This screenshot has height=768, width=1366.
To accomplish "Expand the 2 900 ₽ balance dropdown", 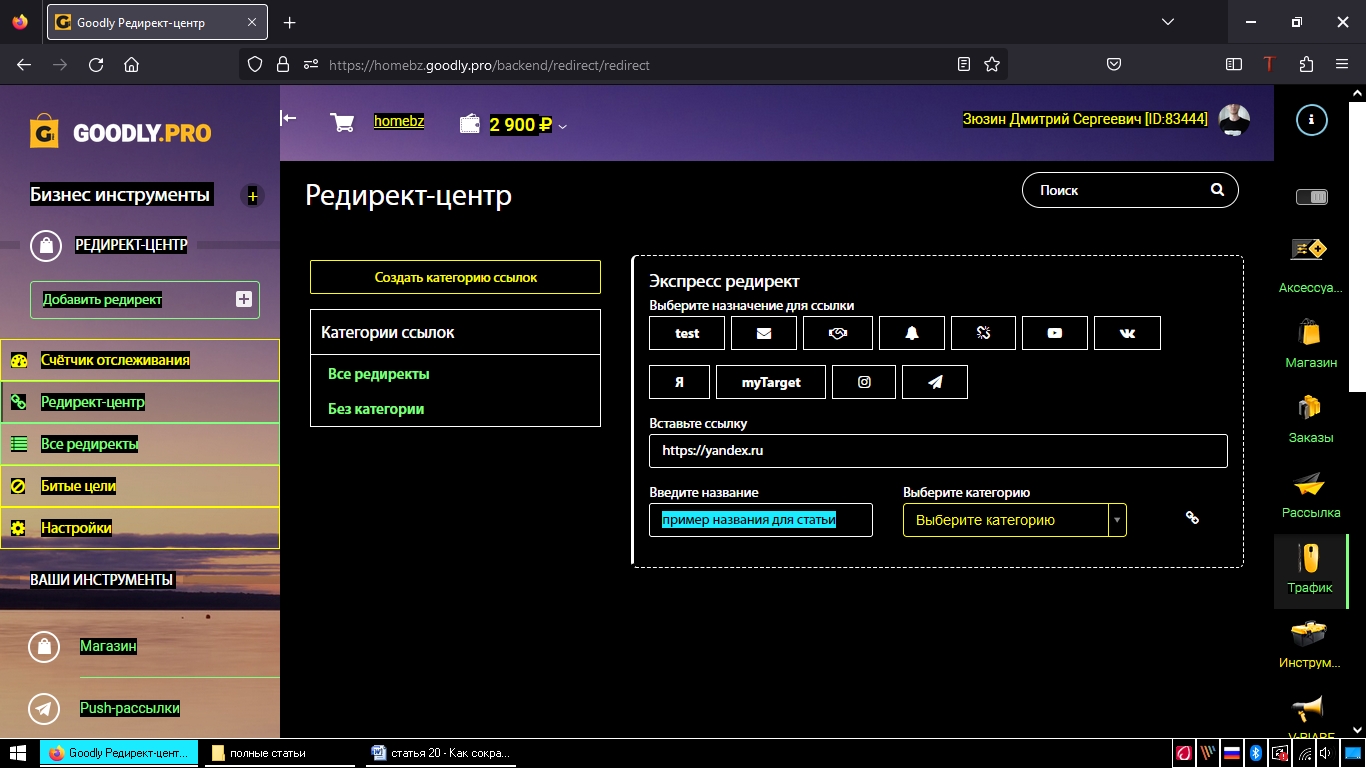I will coord(563,126).
